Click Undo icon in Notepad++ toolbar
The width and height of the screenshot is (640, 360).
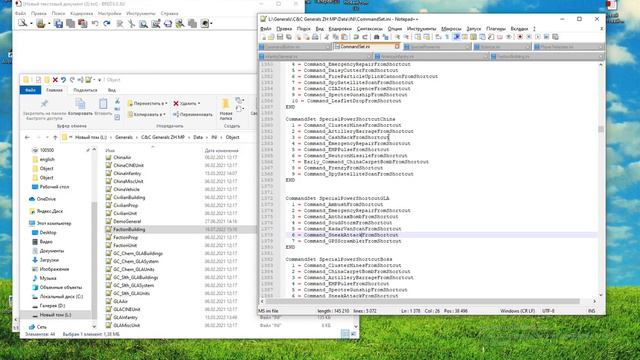tap(356, 37)
